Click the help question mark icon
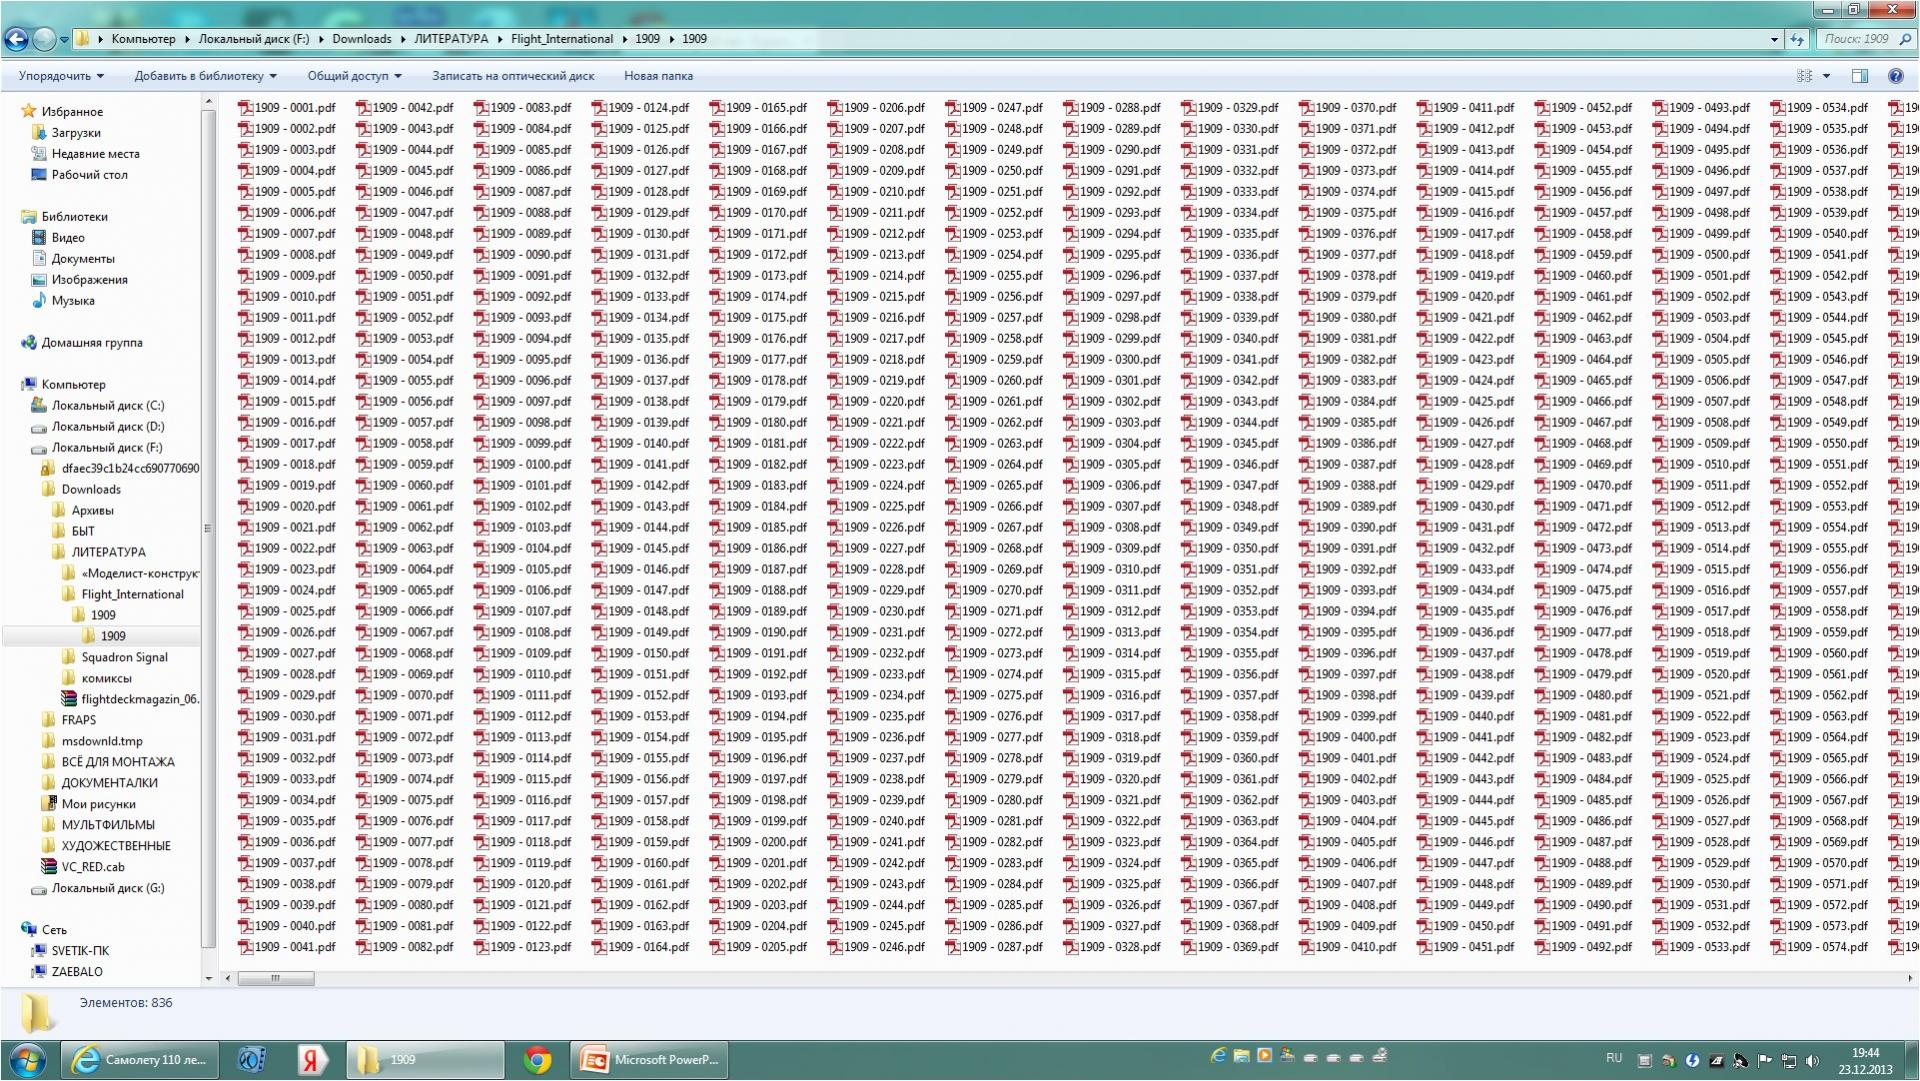Screen dimensions: 1920x1081 1895,76
